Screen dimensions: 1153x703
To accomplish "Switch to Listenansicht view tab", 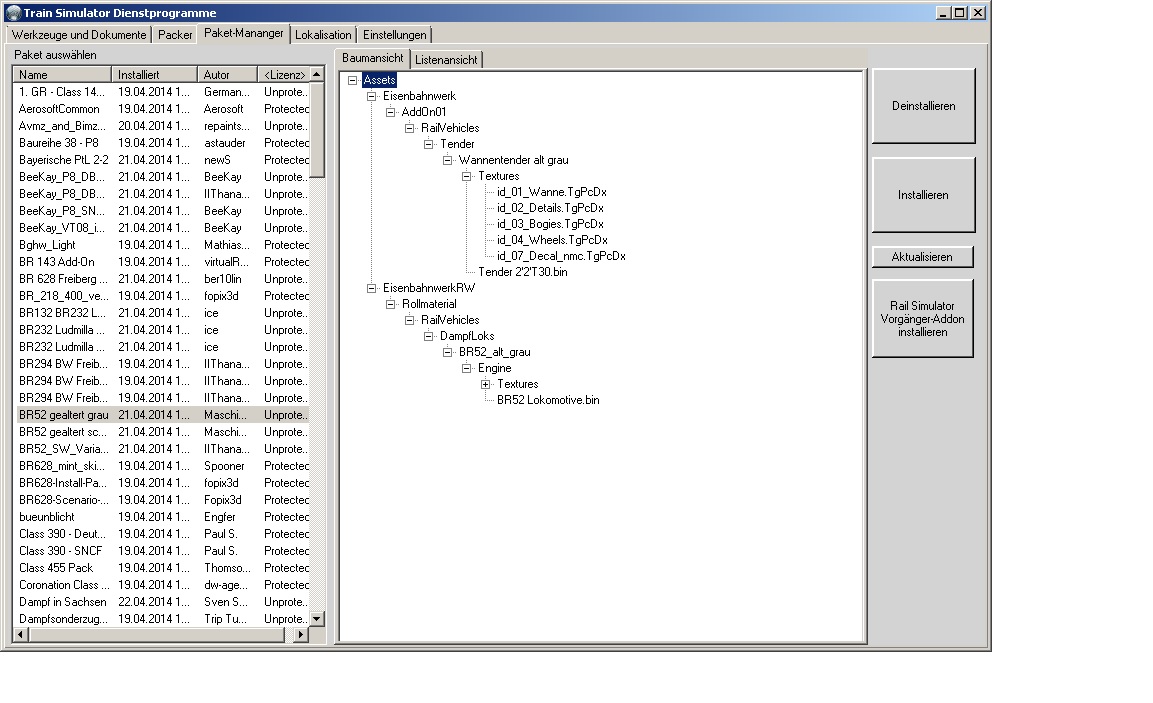I will coord(446,60).
